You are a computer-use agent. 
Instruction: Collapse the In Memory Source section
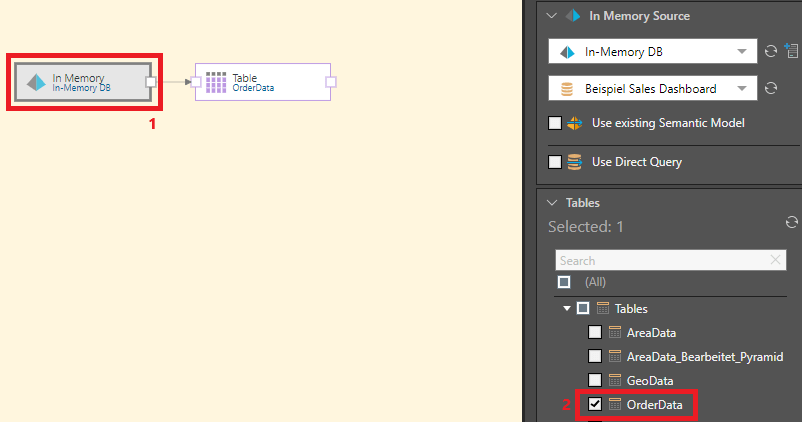click(x=550, y=16)
